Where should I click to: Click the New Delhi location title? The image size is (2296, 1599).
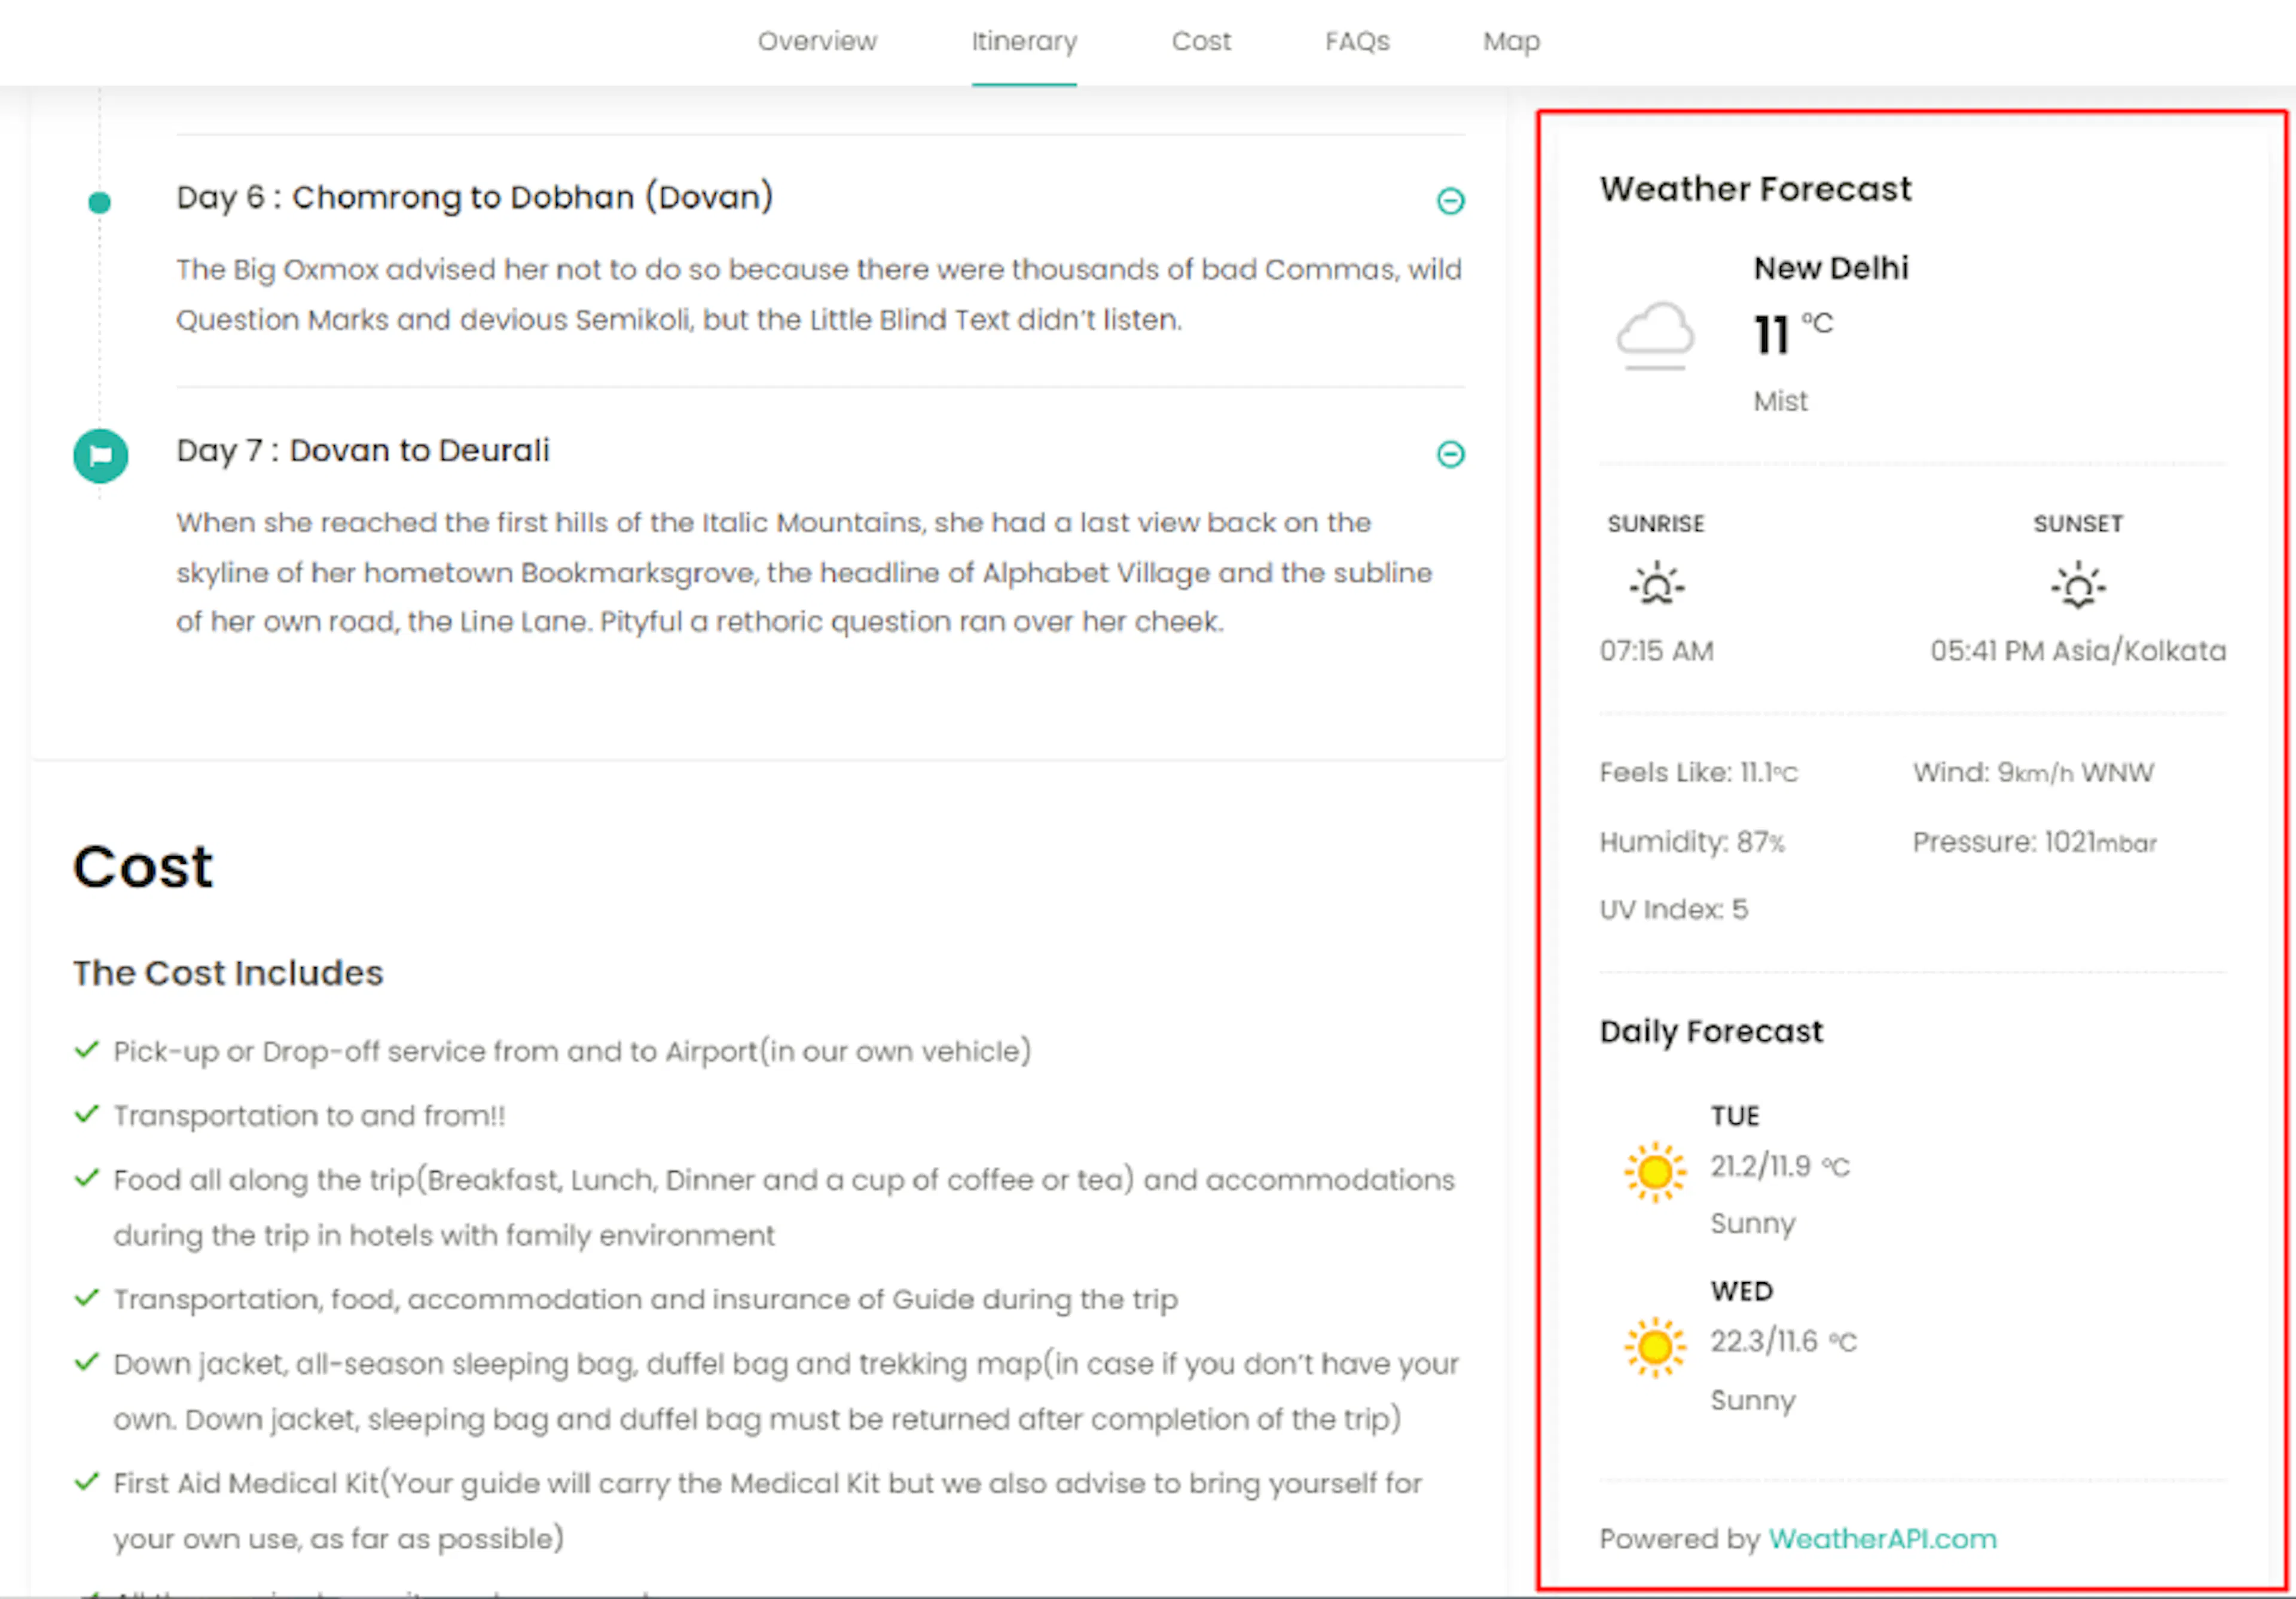[1831, 268]
